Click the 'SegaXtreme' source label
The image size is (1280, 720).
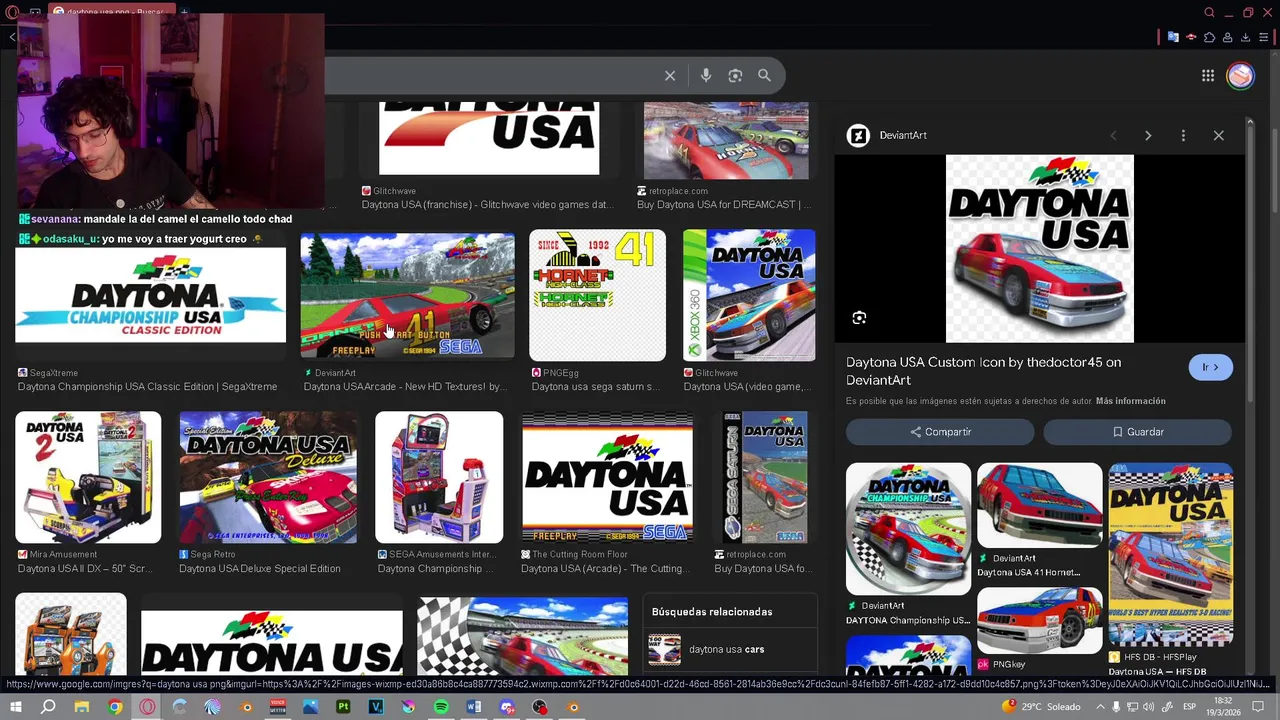(54, 372)
